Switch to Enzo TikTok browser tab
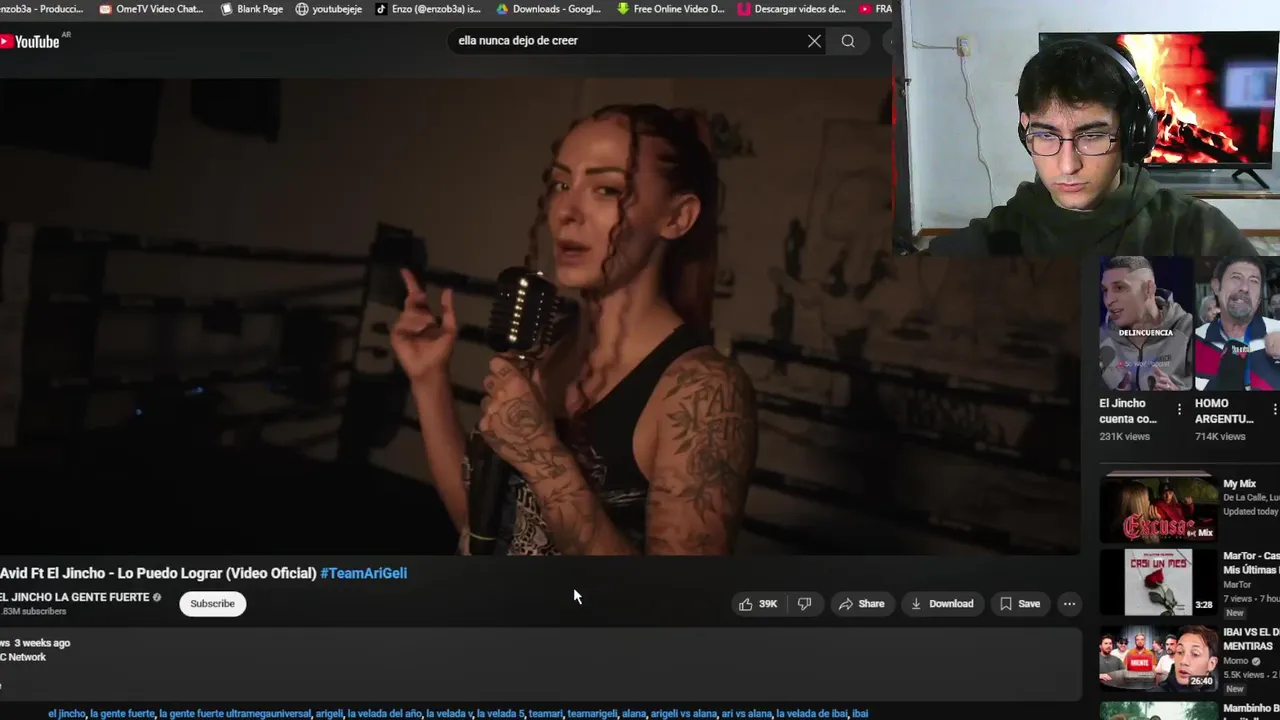1280x720 pixels. pyautogui.click(x=428, y=9)
